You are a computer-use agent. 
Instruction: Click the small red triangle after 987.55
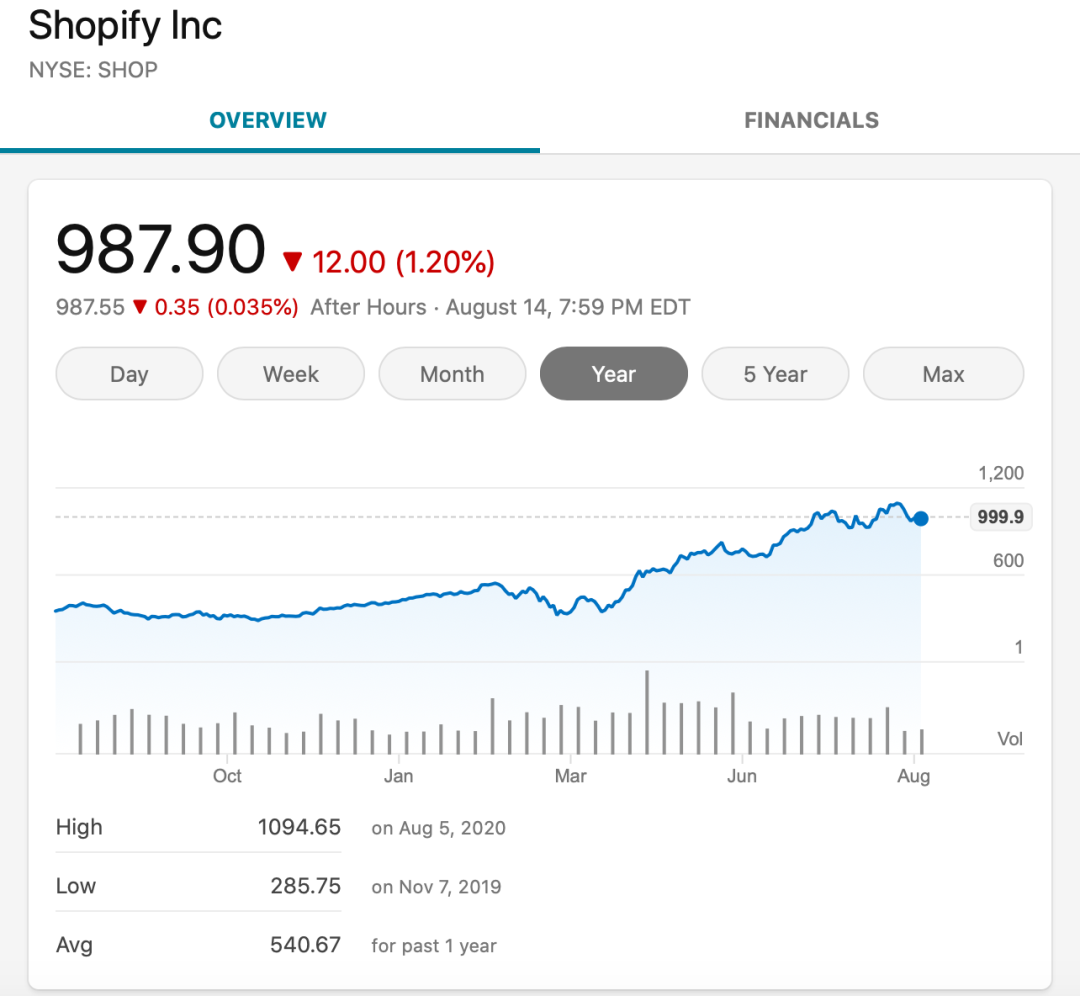[x=140, y=307]
